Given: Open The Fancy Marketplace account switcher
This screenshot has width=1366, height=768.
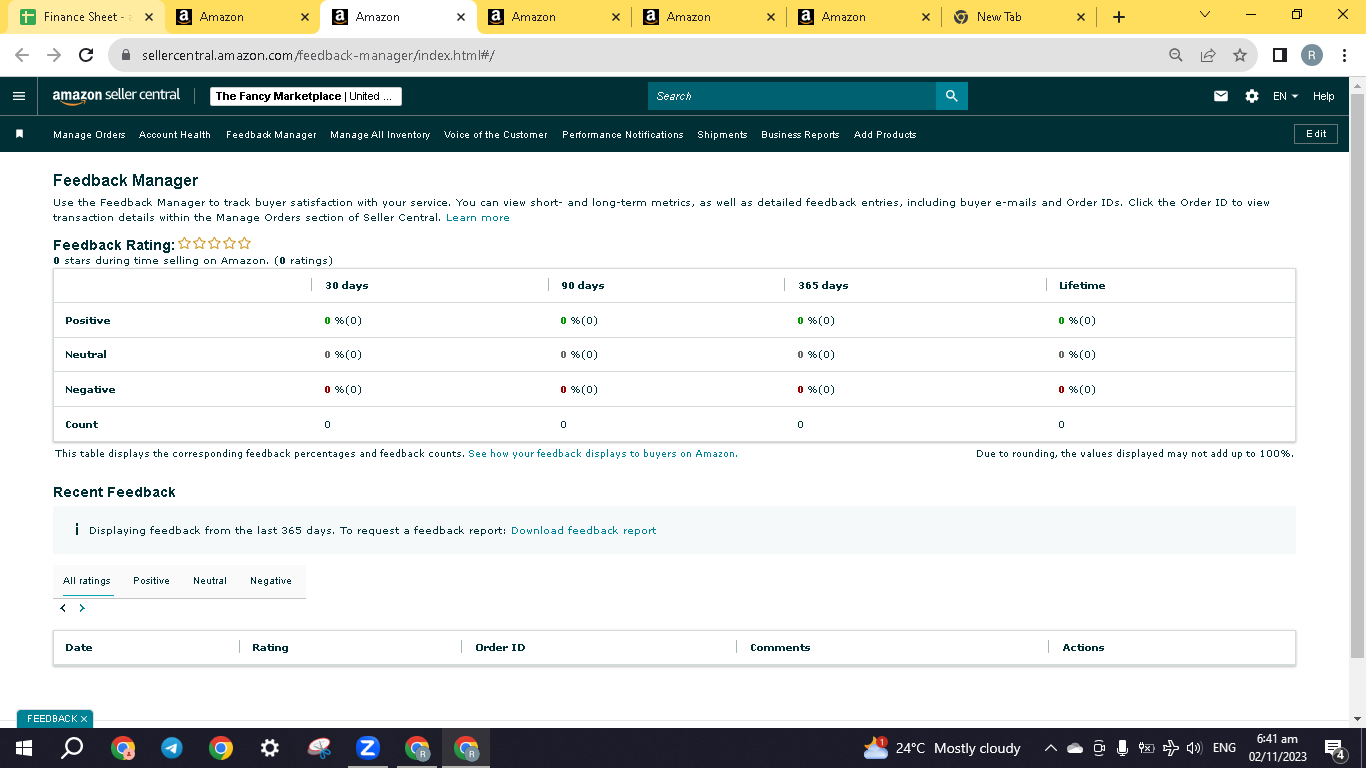Looking at the screenshot, I should click(x=306, y=96).
